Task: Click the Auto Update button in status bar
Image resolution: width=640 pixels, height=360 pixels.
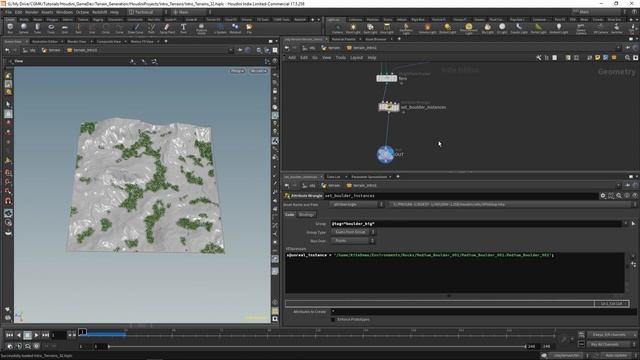Action: pos(617,356)
